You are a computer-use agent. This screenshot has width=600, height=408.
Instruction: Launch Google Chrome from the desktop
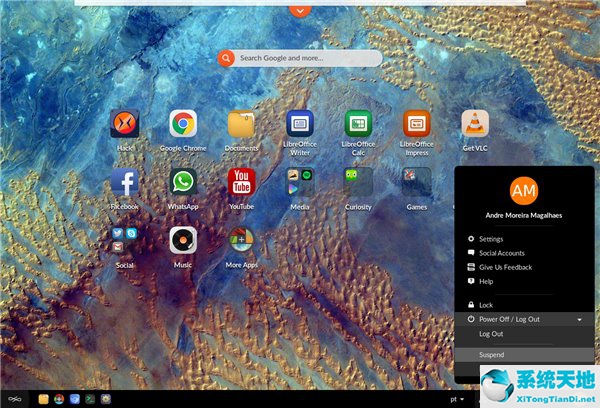point(183,124)
